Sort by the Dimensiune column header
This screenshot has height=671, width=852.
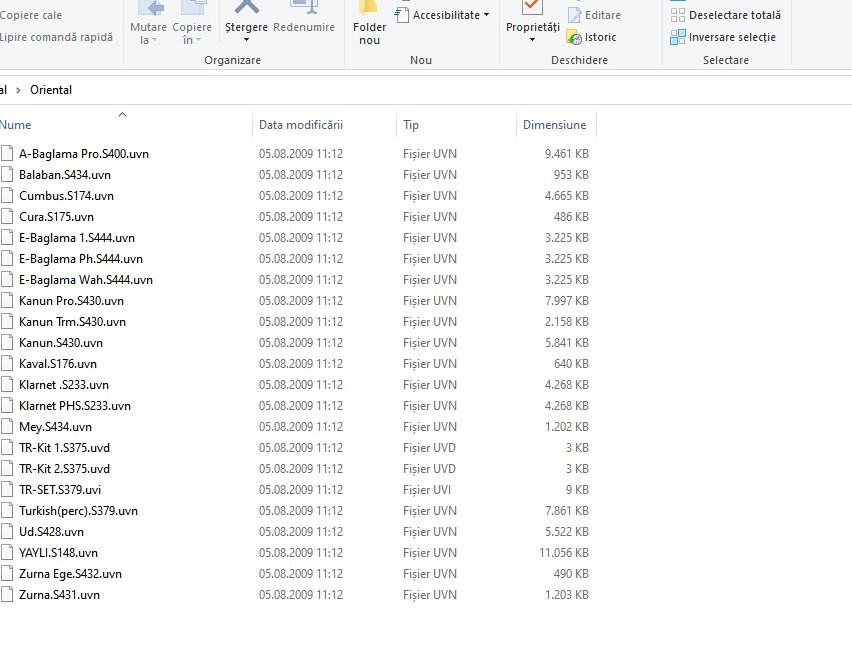point(556,125)
